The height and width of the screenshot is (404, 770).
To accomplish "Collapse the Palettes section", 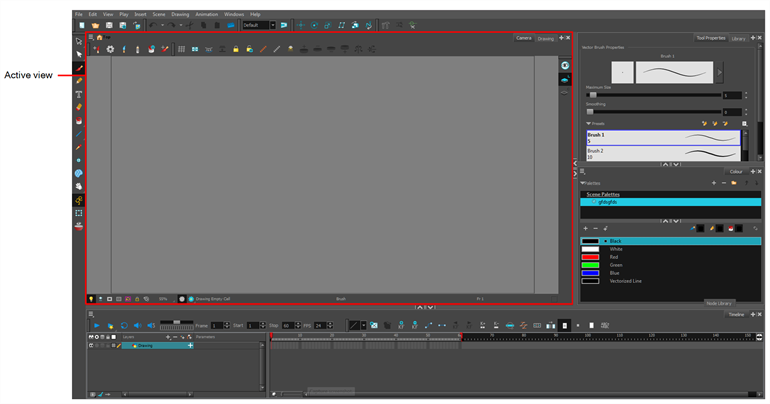I will click(x=583, y=183).
